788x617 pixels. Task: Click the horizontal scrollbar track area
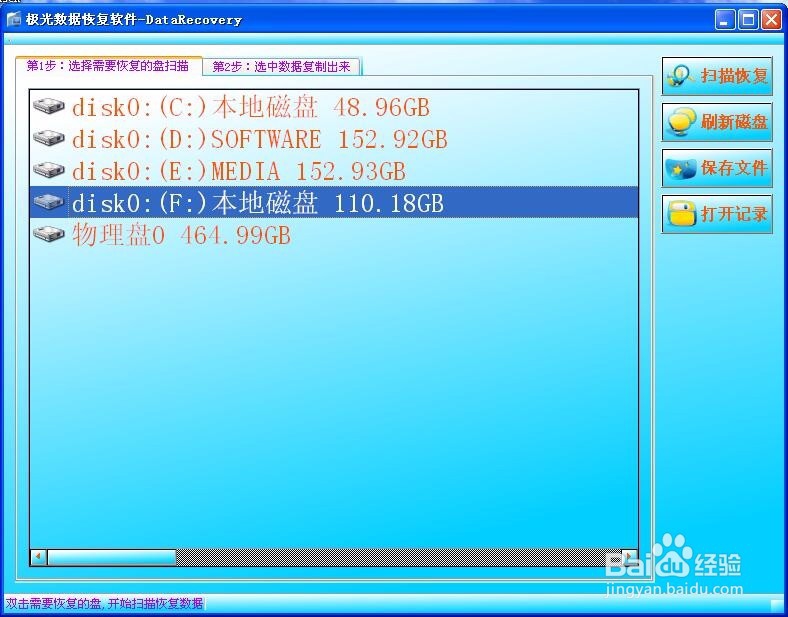click(399, 557)
